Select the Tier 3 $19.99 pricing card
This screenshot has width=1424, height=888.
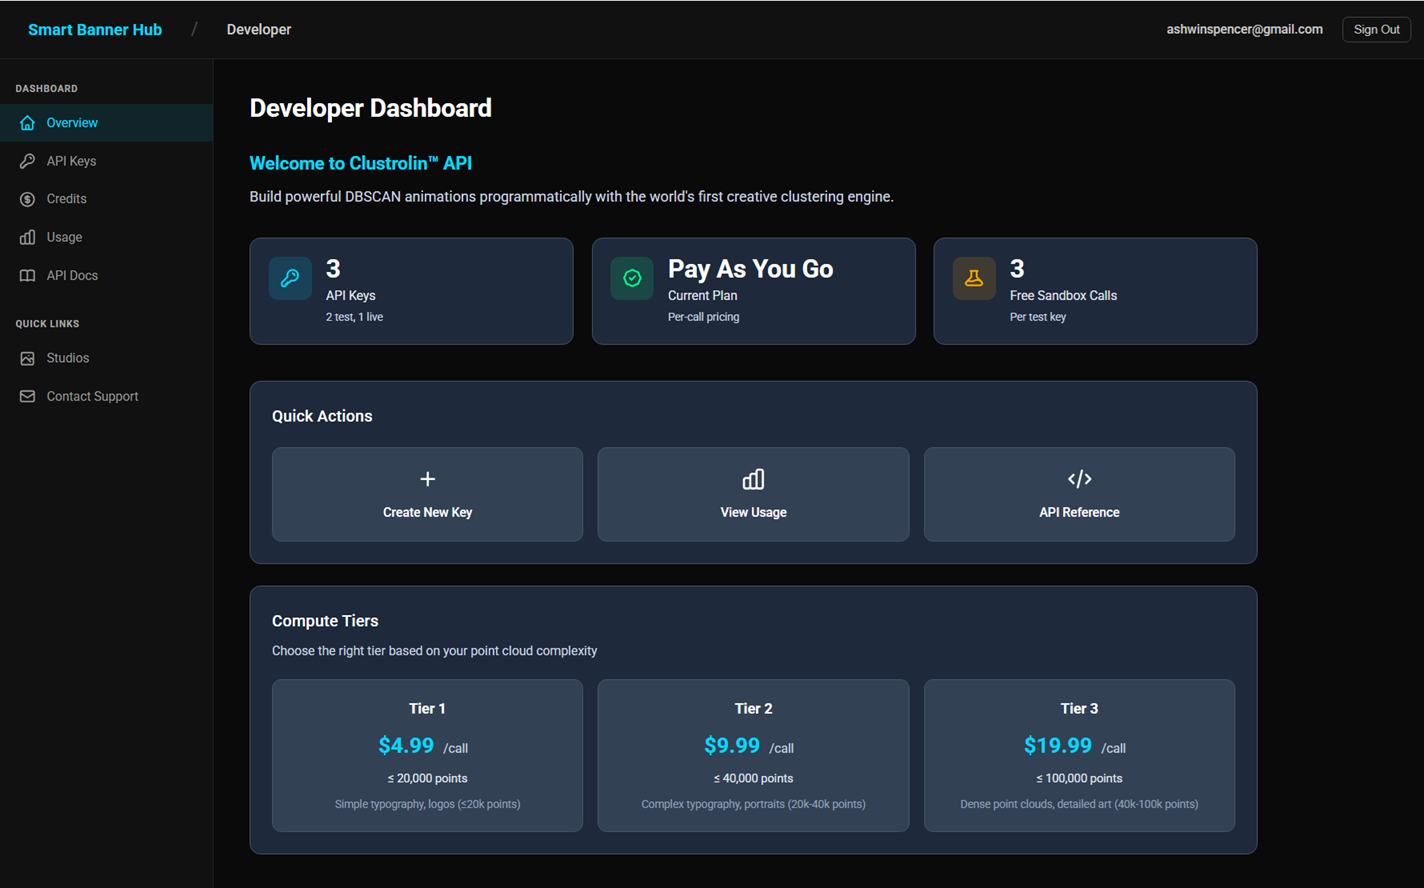(1079, 755)
